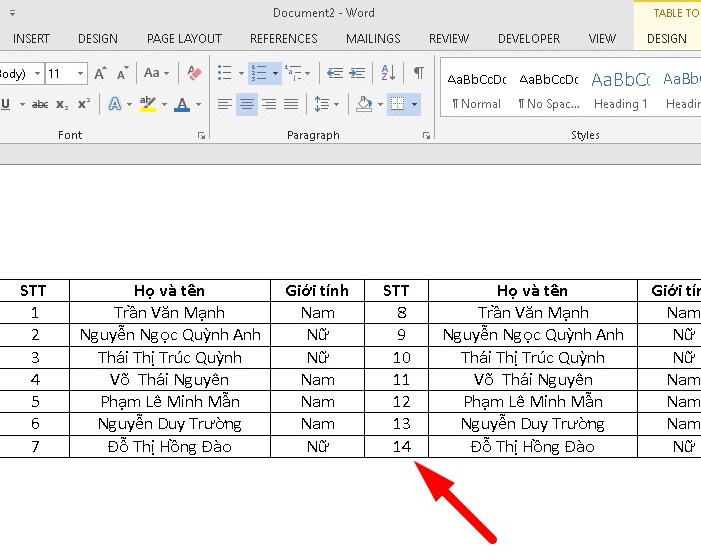Toggle Subscript formatting
Image resolution: width=701 pixels, height=559 pixels.
coord(62,105)
